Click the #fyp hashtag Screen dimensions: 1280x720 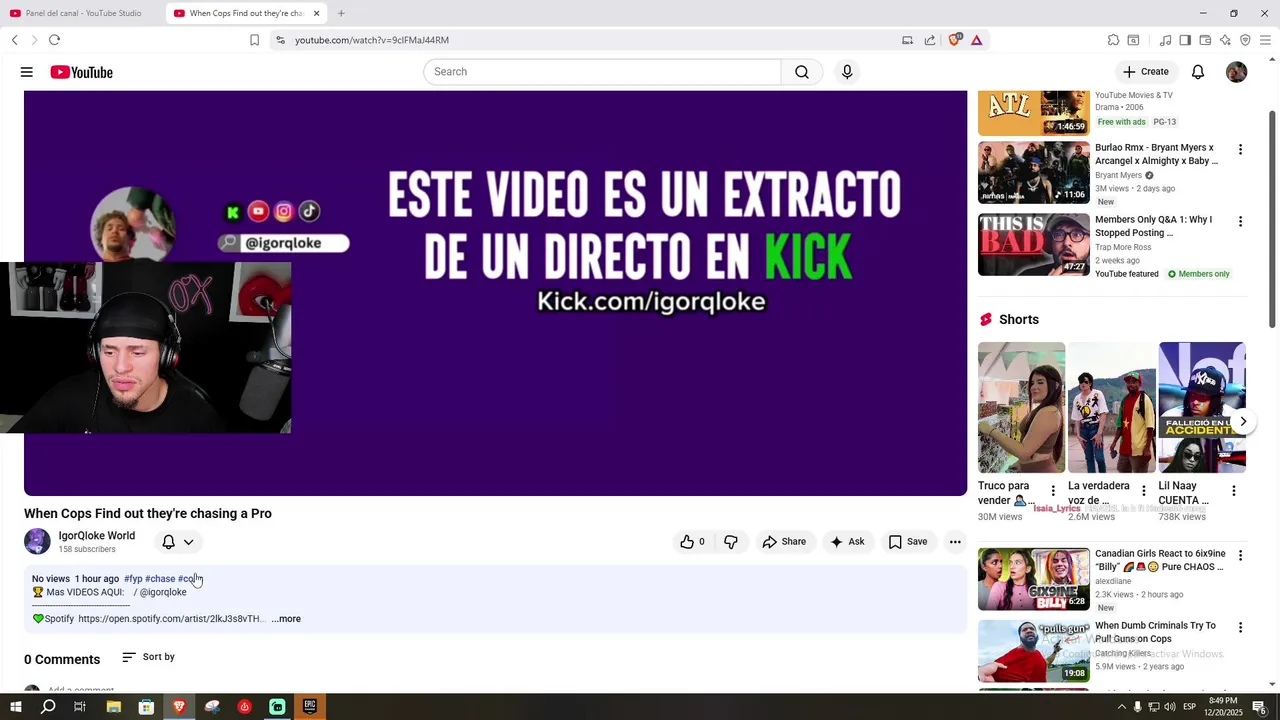click(133, 579)
